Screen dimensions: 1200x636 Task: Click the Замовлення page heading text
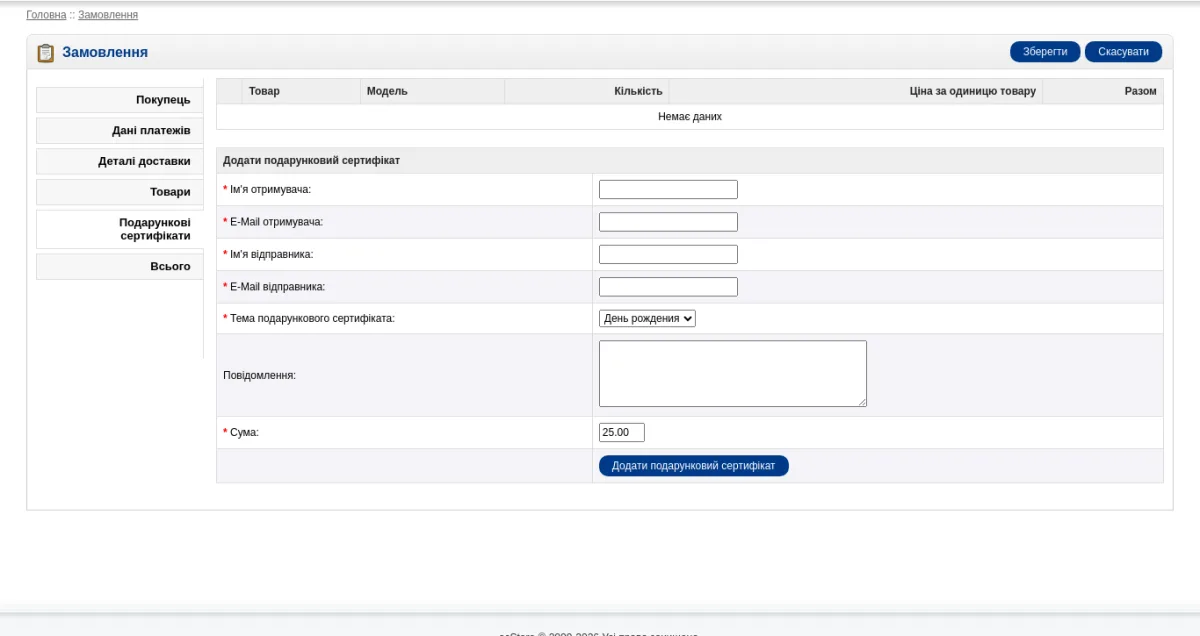[105, 52]
